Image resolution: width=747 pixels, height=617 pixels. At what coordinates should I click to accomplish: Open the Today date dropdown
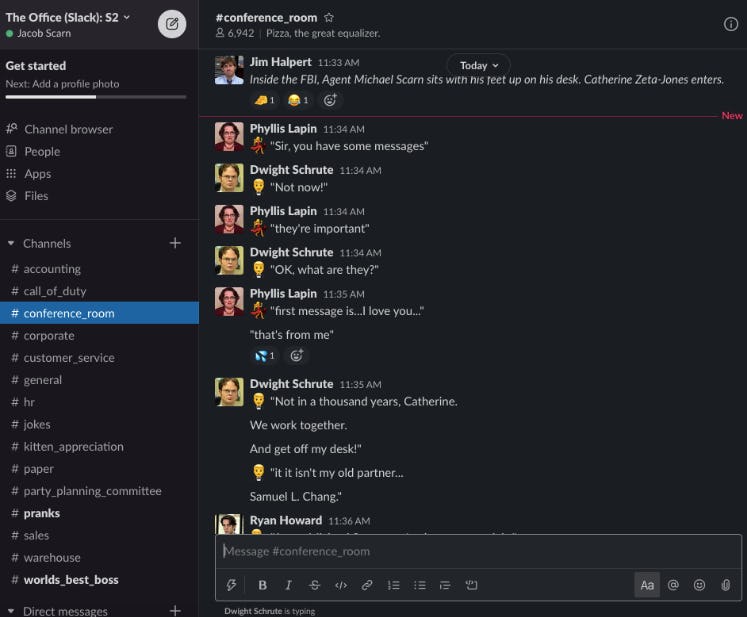tap(479, 65)
